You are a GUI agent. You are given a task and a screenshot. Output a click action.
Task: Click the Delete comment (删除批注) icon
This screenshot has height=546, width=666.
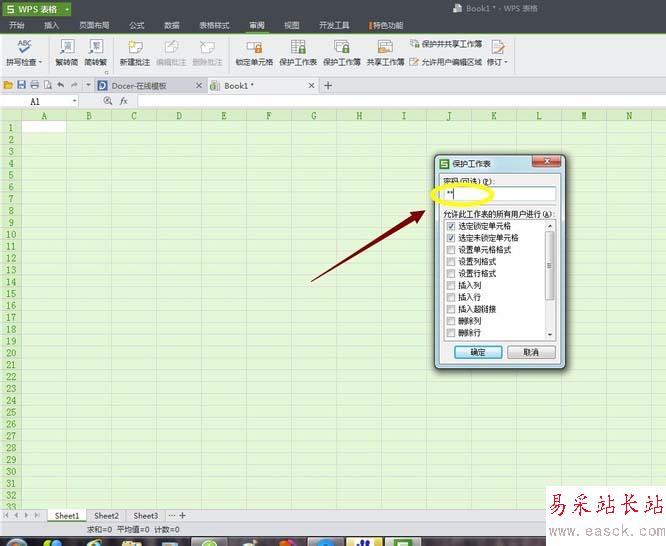(207, 47)
